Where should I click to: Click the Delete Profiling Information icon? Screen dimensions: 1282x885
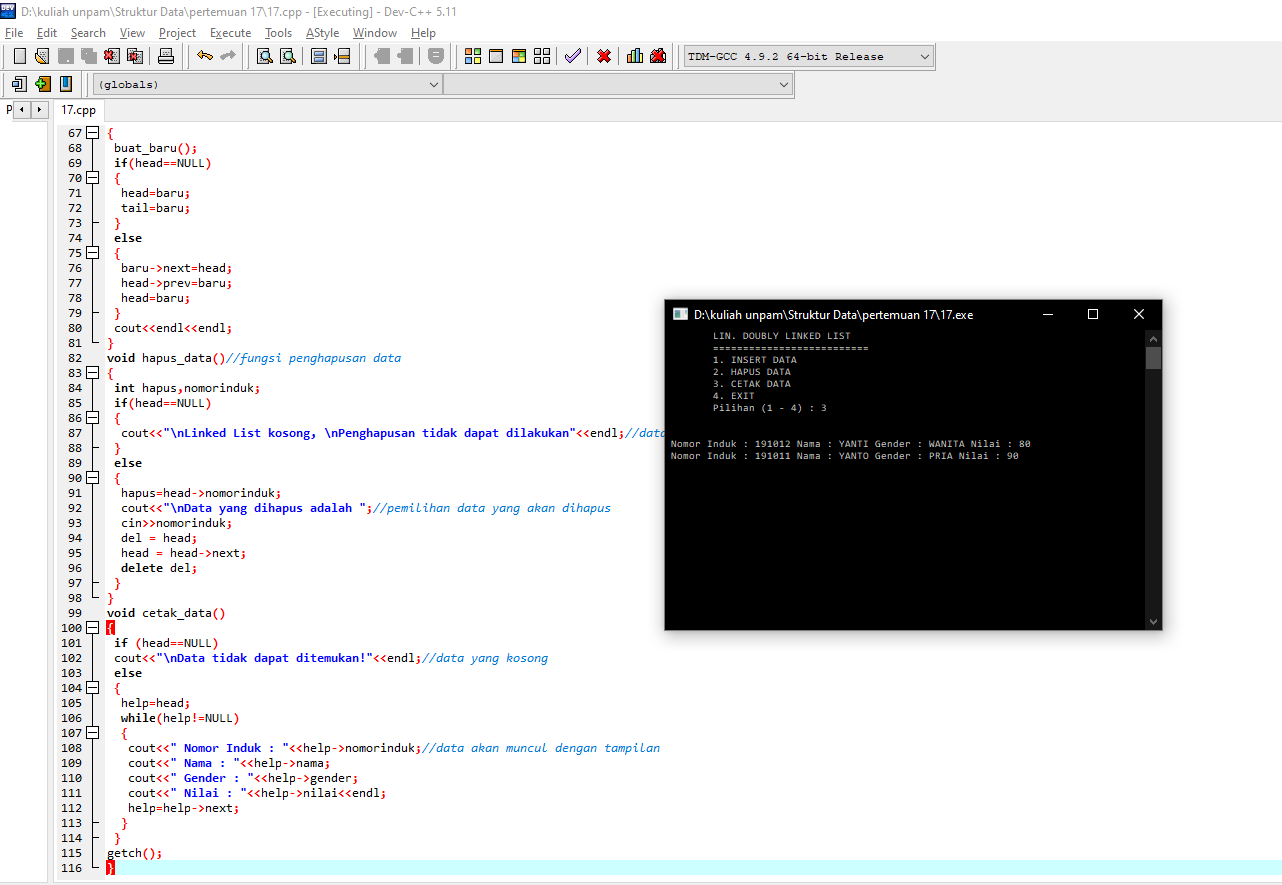point(658,56)
